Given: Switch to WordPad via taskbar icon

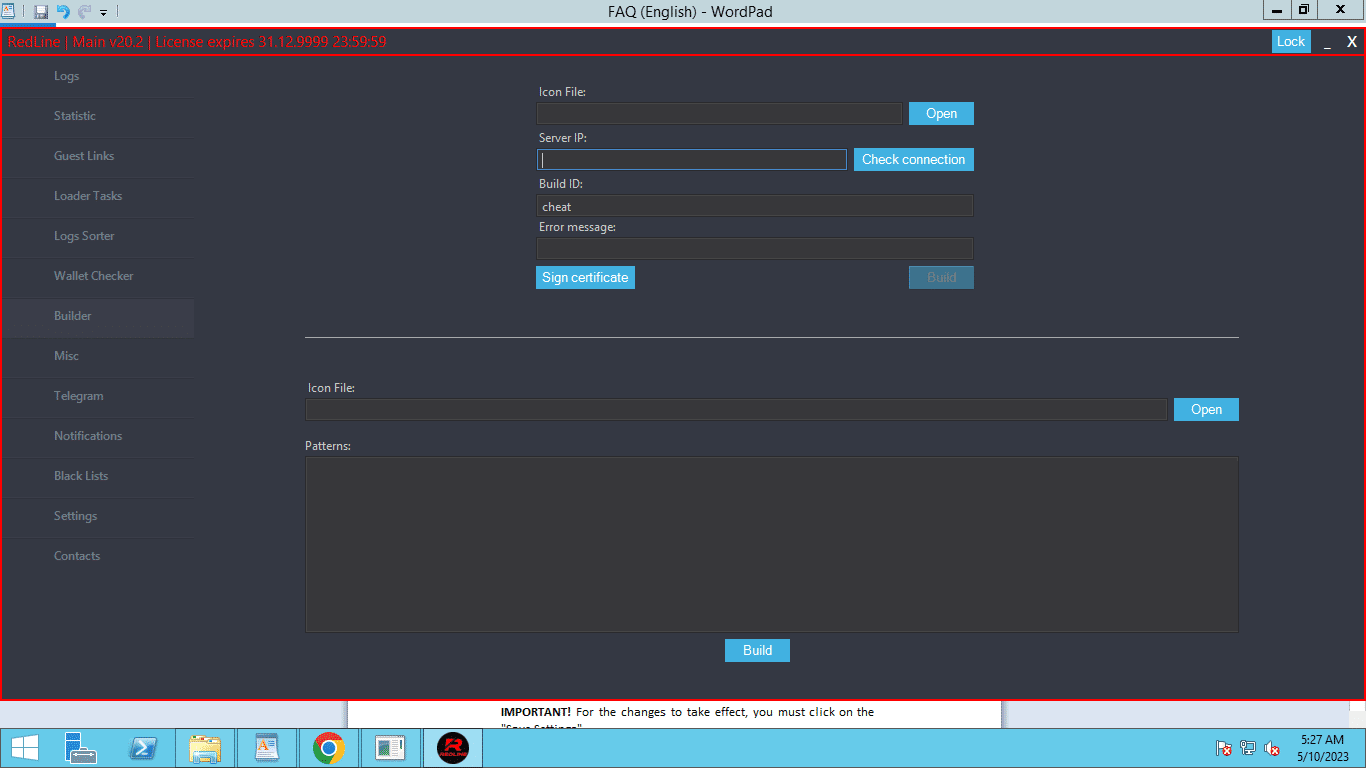Looking at the screenshot, I should point(267,748).
